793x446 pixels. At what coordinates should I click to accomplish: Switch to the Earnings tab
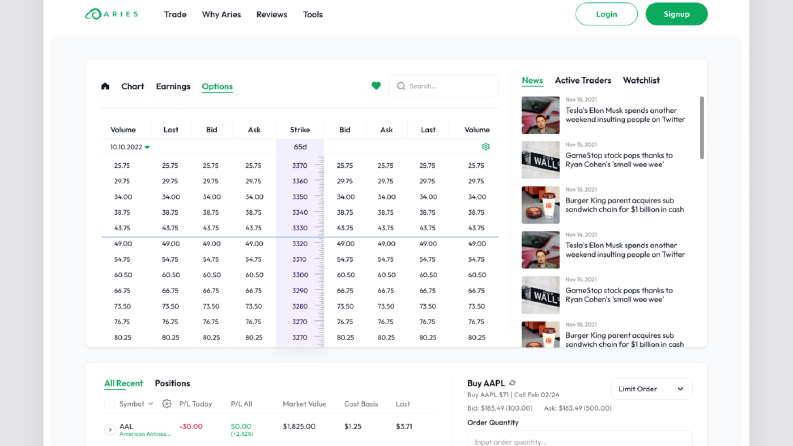tap(173, 86)
